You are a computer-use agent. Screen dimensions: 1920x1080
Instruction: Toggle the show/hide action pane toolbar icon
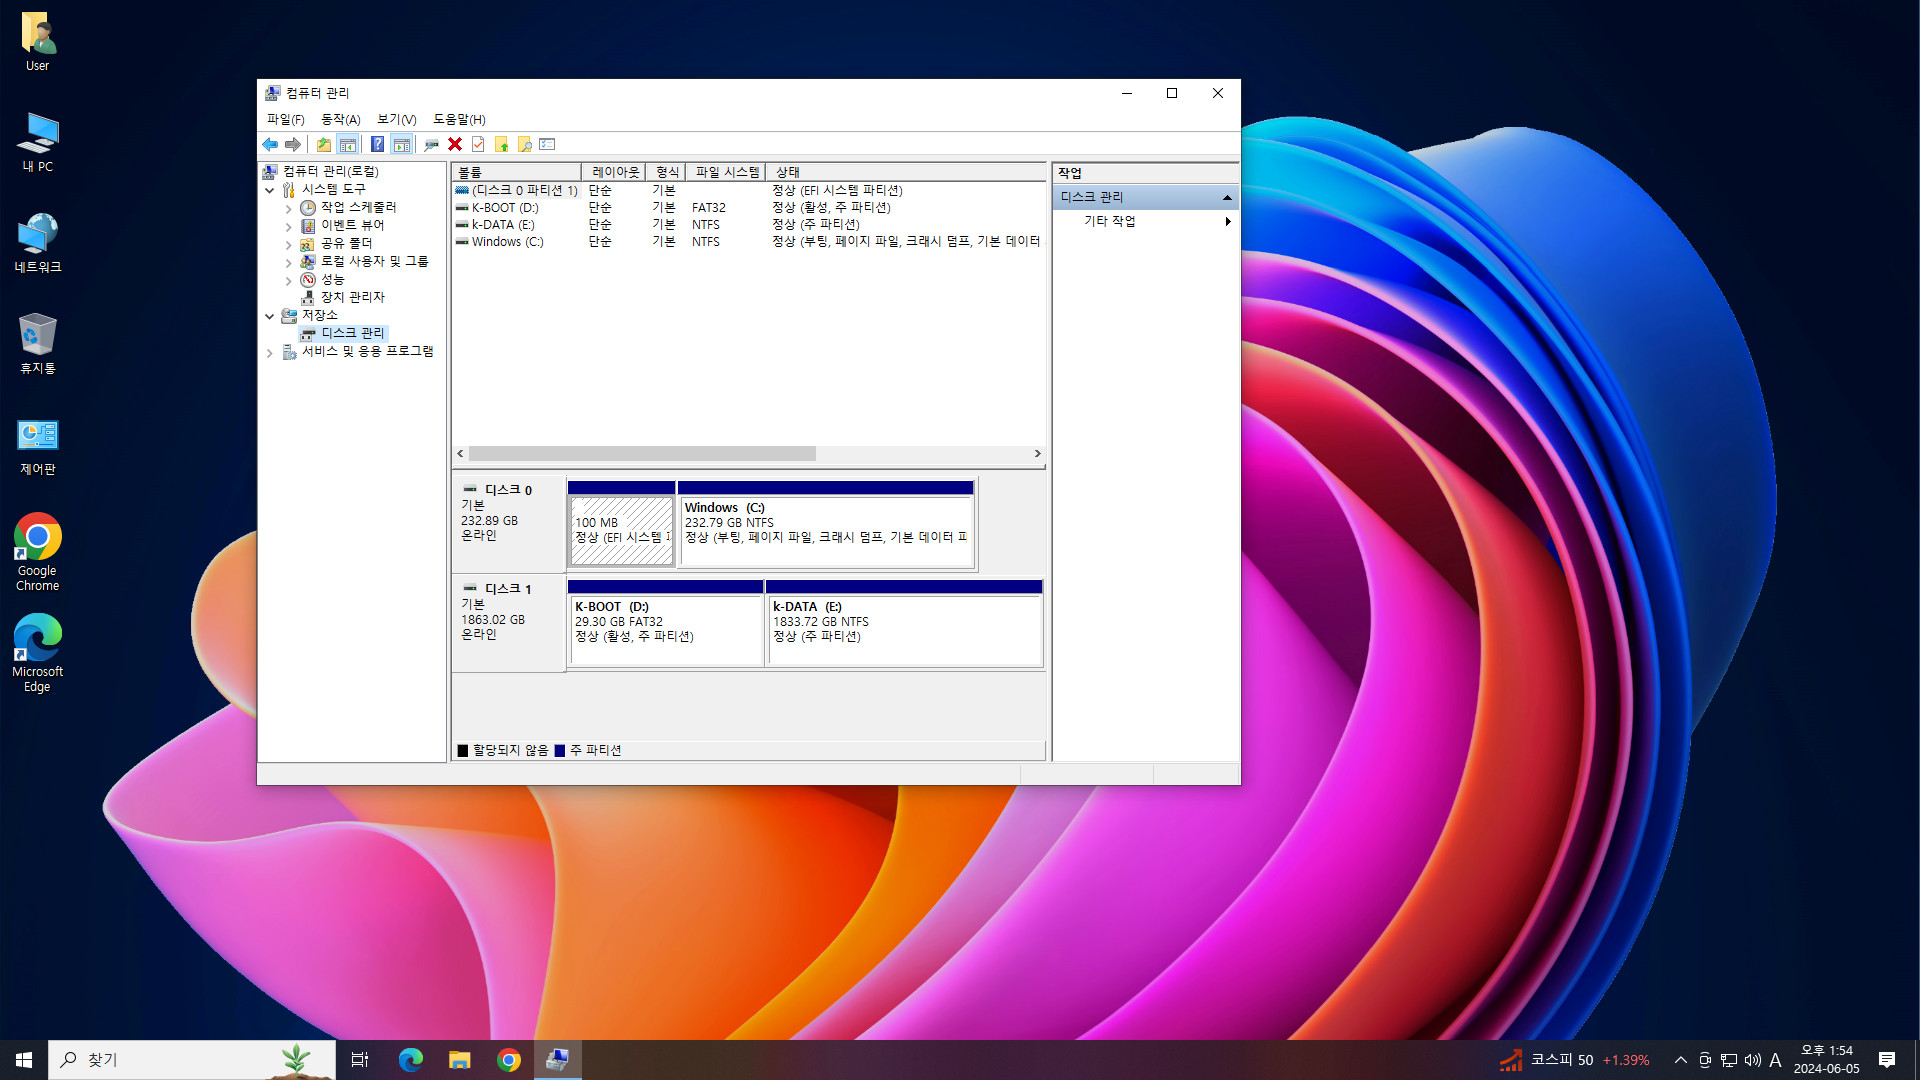401,145
